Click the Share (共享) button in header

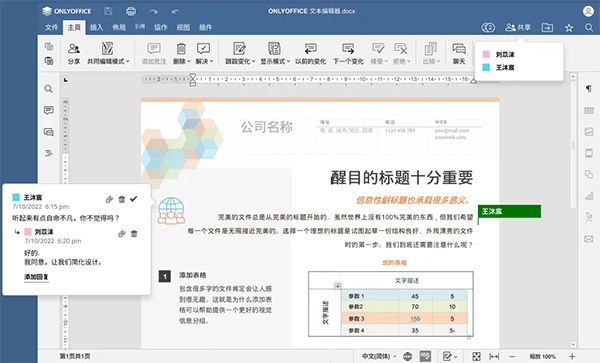coord(518,28)
